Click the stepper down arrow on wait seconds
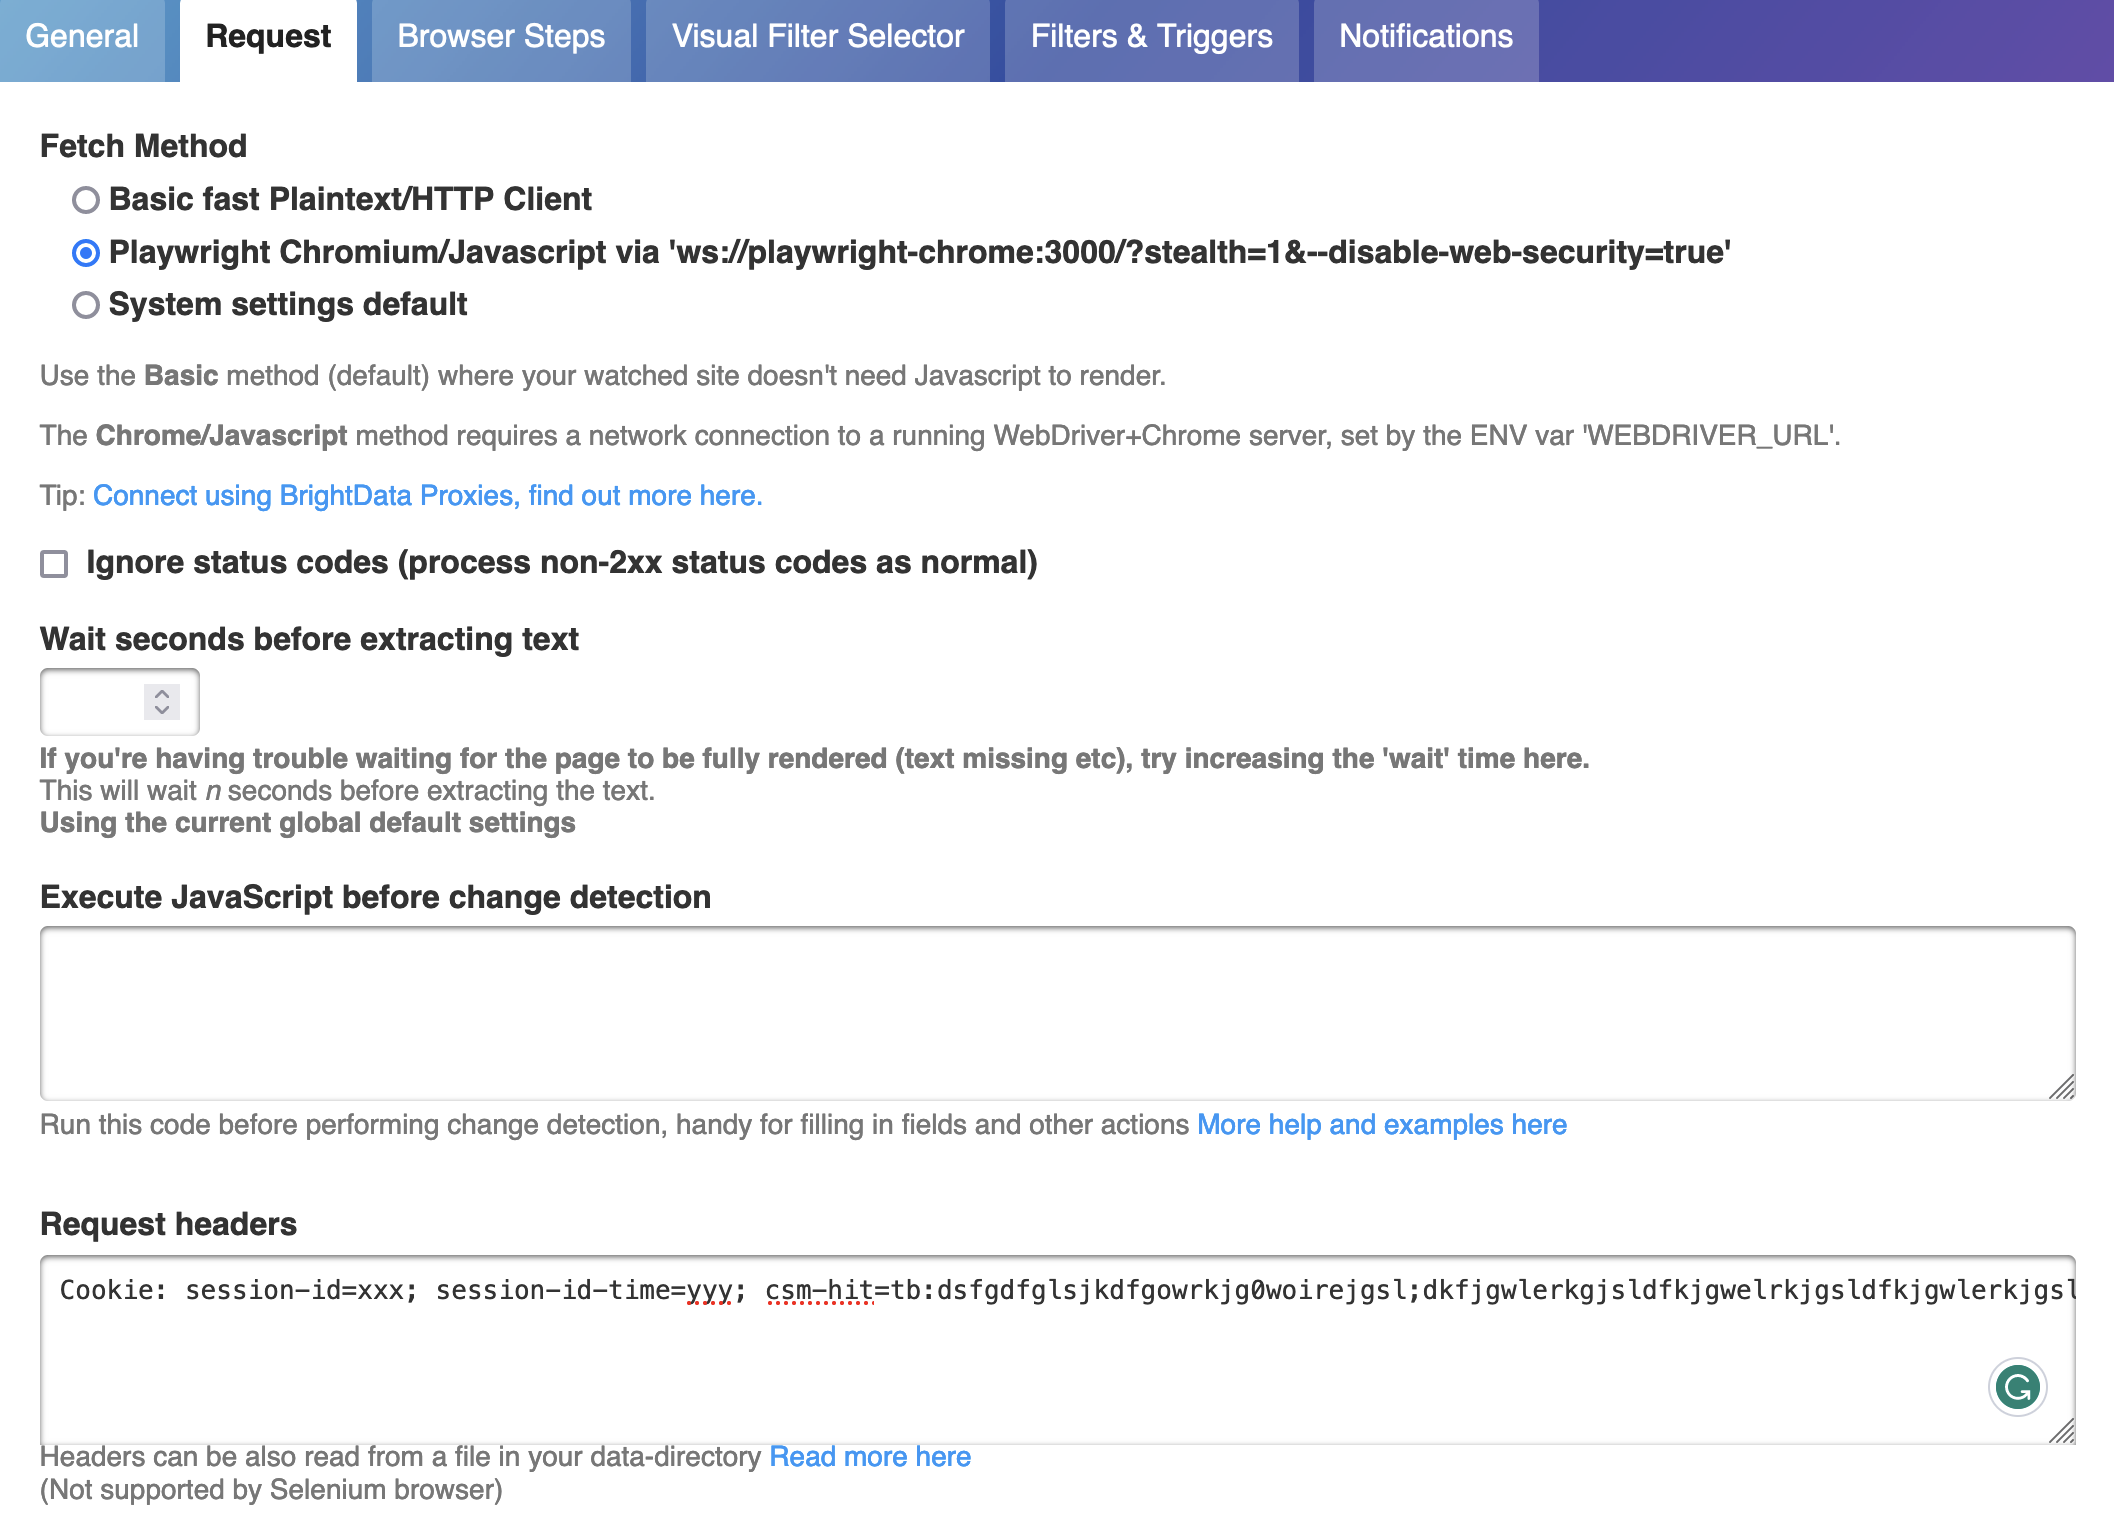Screen dimensions: 2114x1538 point(160,710)
